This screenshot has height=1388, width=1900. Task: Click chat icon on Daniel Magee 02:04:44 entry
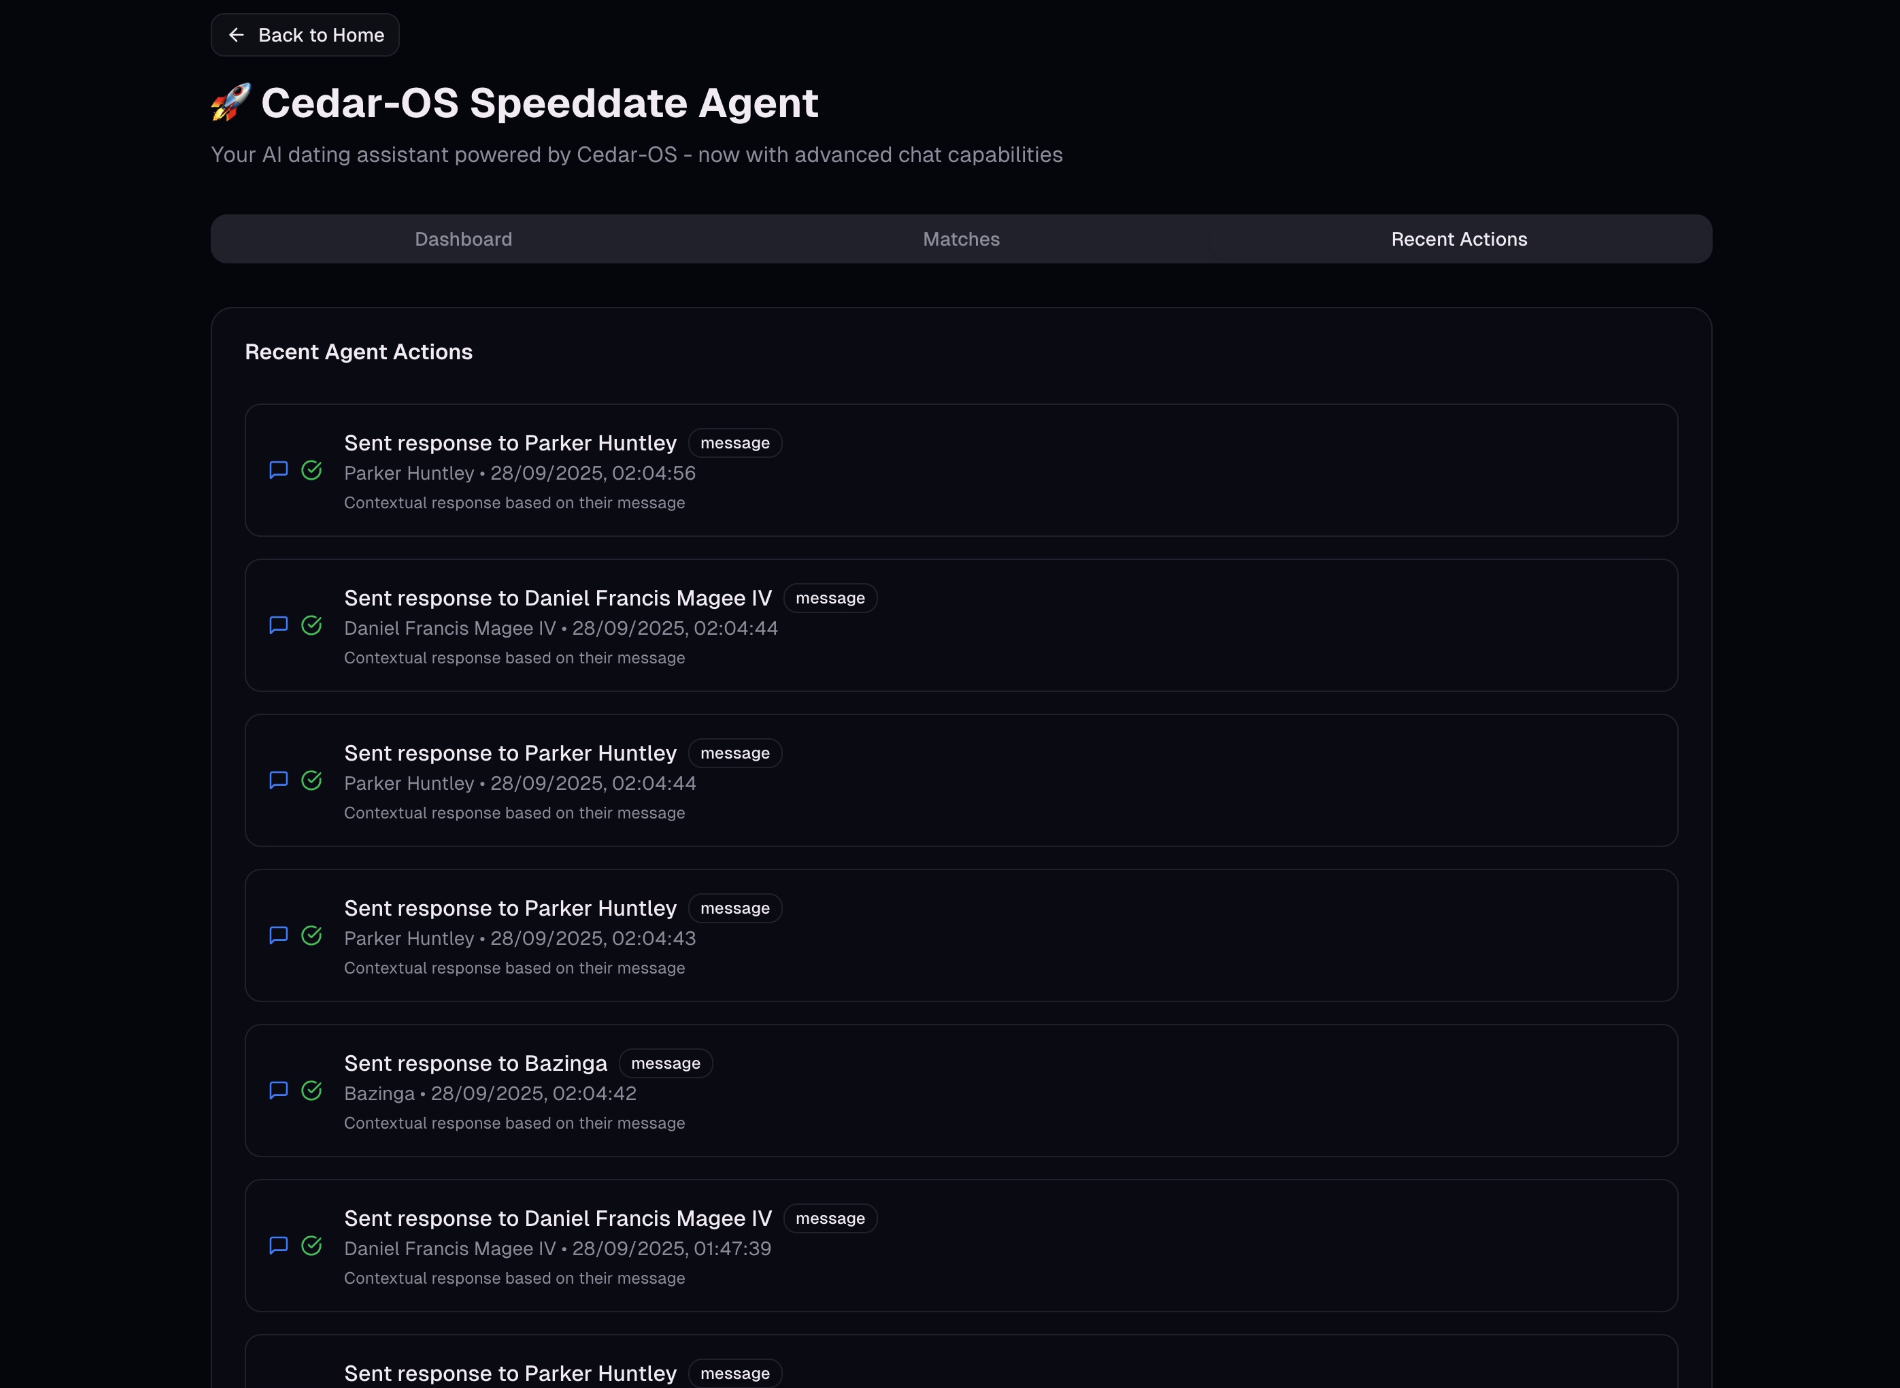tap(279, 625)
